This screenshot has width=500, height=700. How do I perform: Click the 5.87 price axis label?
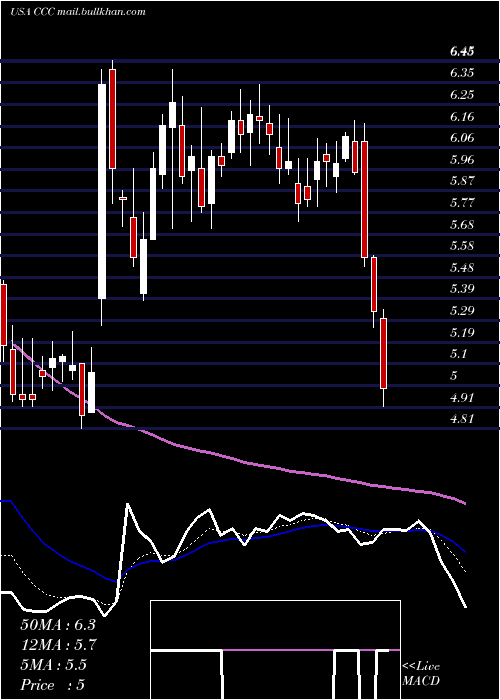462,181
